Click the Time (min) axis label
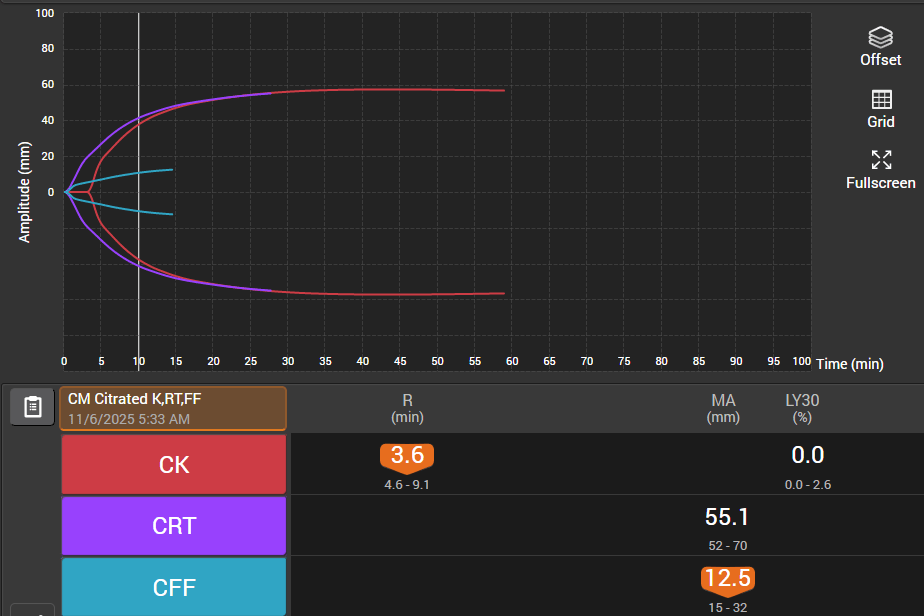Viewport: 924px width, 616px height. (849, 364)
